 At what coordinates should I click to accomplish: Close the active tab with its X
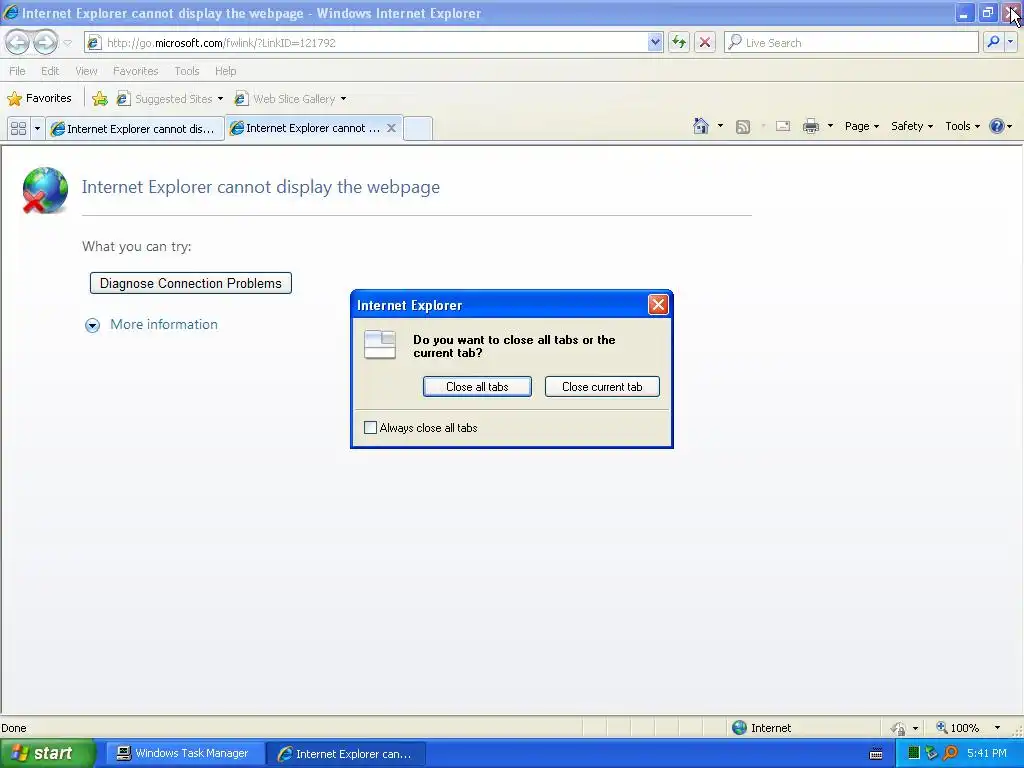pyautogui.click(x=391, y=128)
